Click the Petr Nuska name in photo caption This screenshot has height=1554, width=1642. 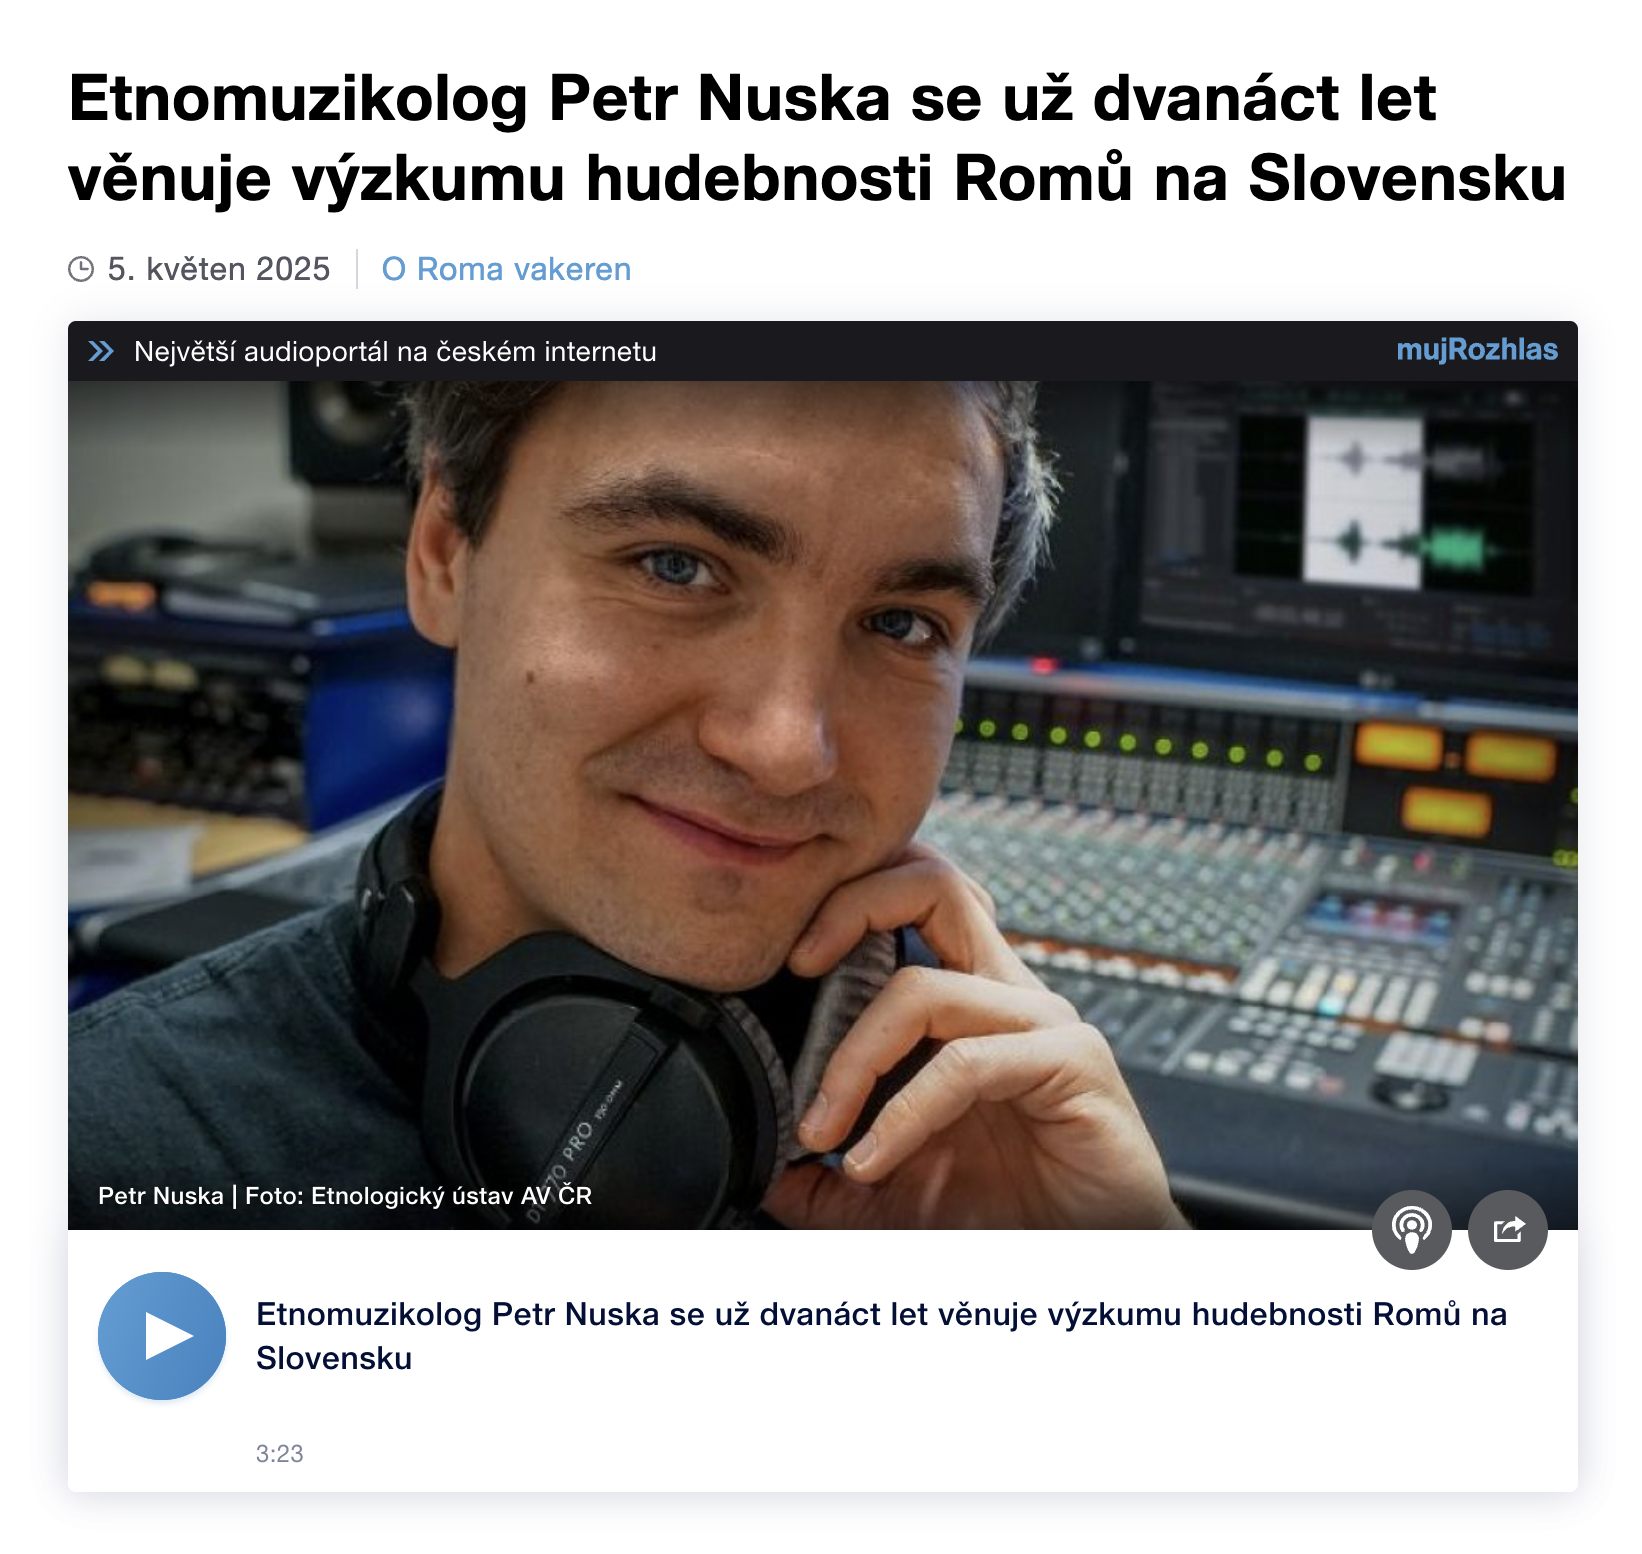point(160,1195)
